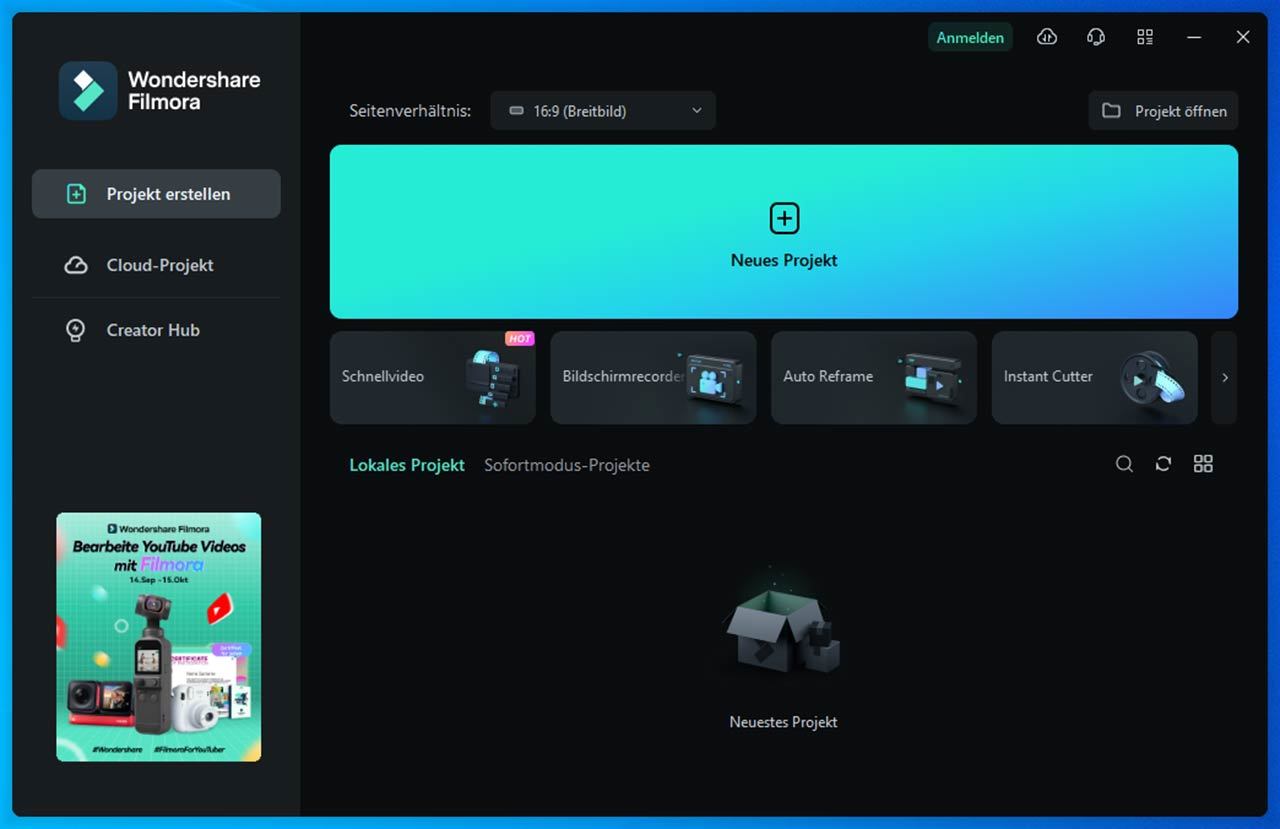
Task: Open the YouTube Videos promo banner
Action: click(159, 637)
